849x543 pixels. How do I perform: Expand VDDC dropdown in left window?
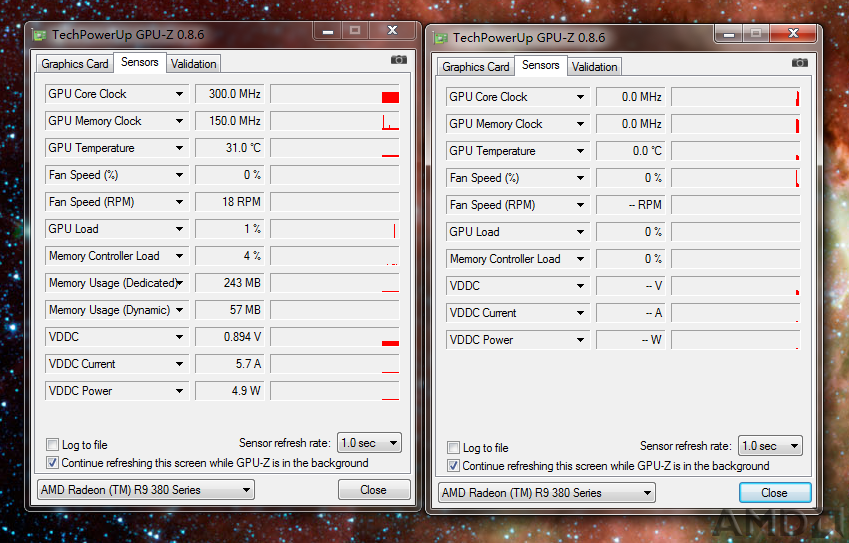[x=179, y=337]
